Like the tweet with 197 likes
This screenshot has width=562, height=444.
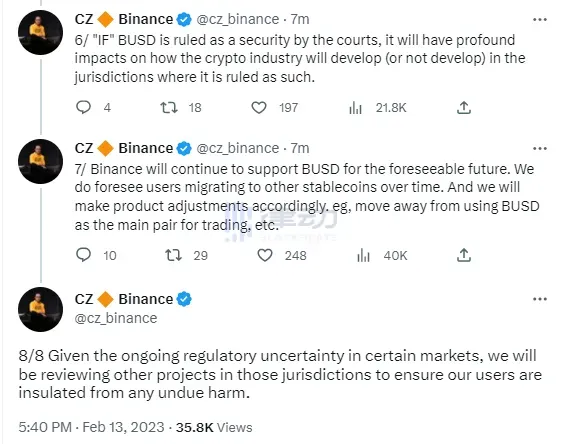pos(259,107)
